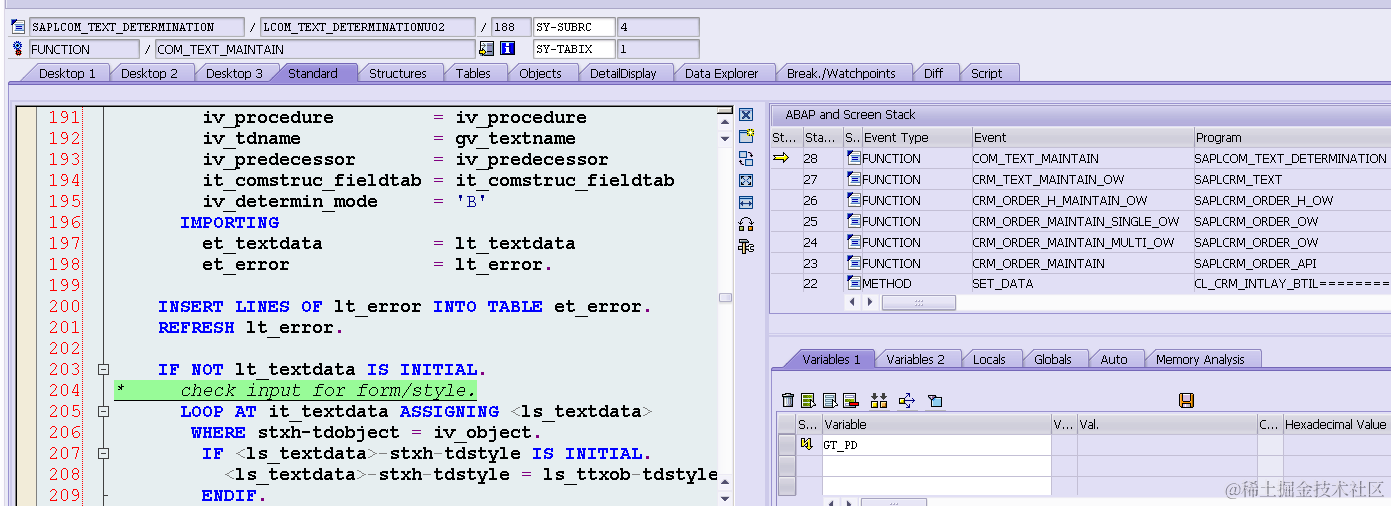Click the full-screen tool icon beside editor
This screenshot has width=1391, height=506.
pos(746,180)
